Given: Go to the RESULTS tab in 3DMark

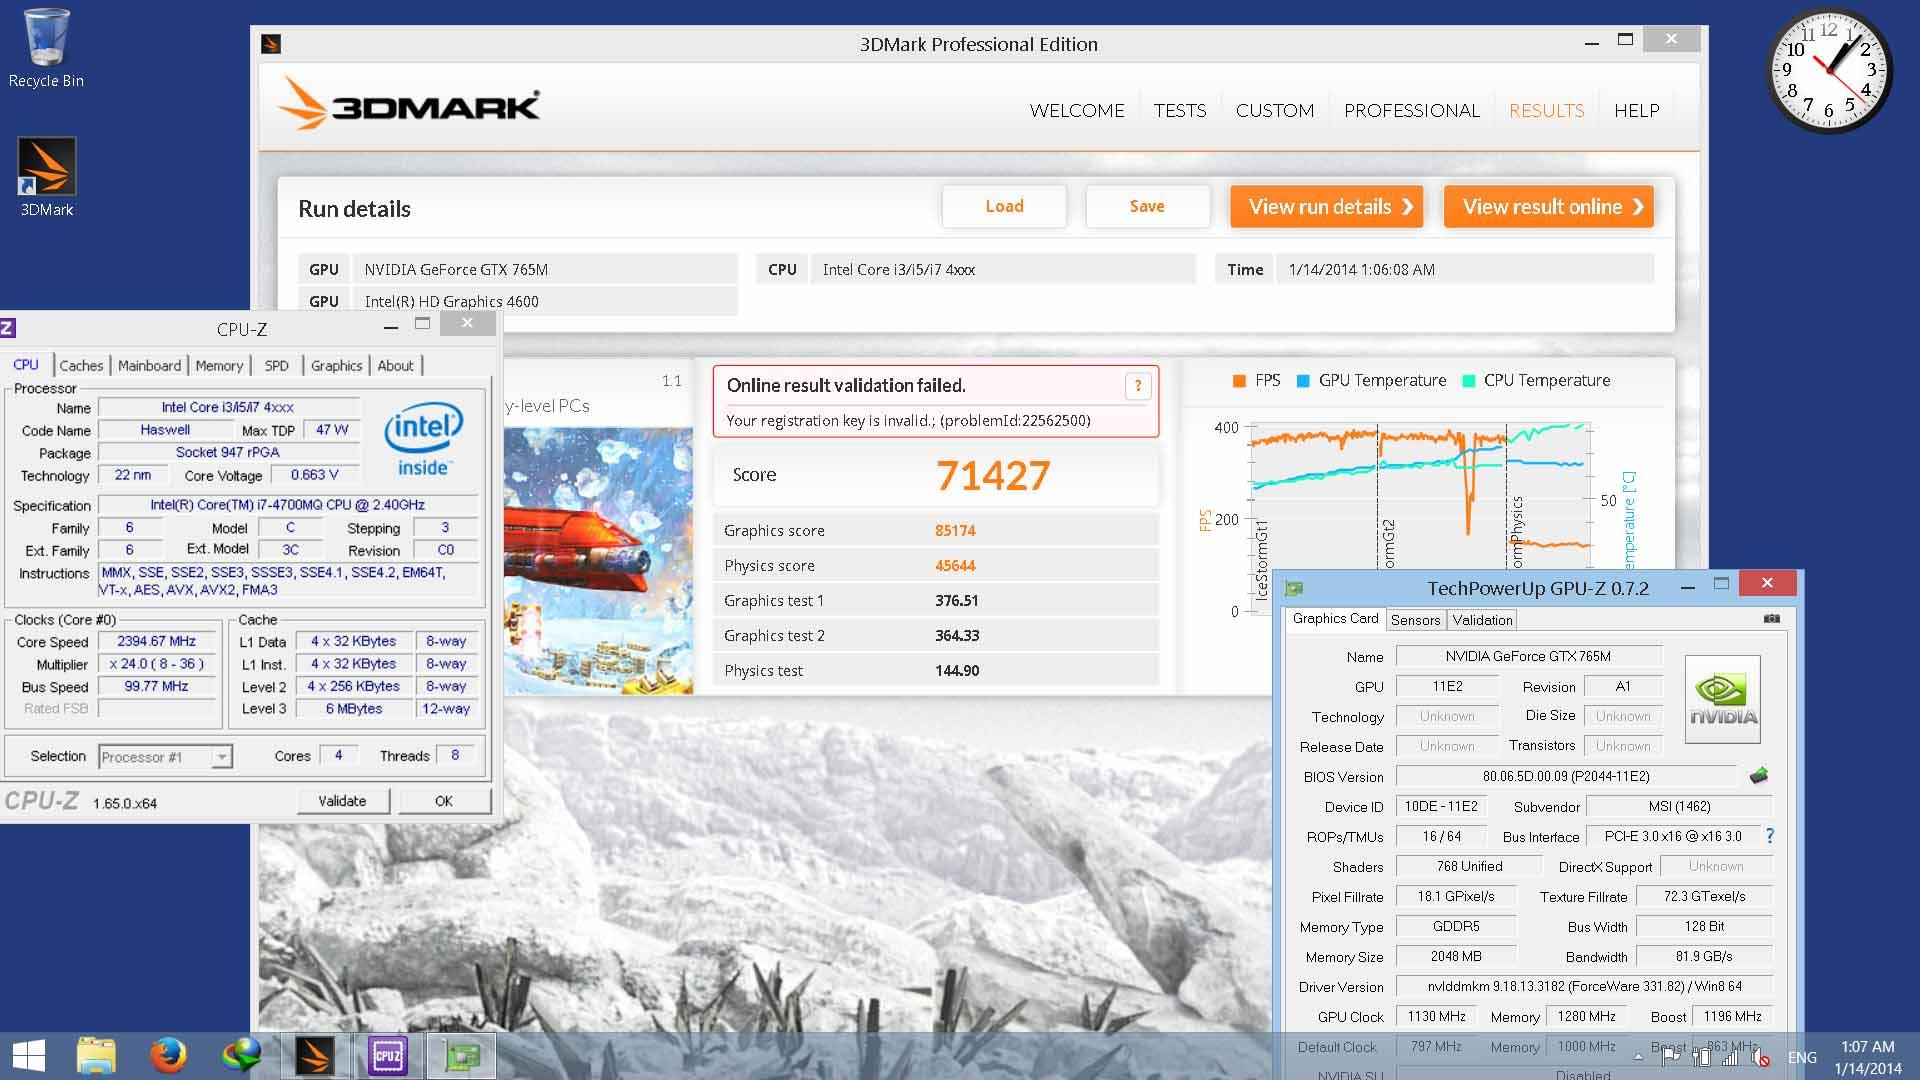Looking at the screenshot, I should (x=1546, y=110).
